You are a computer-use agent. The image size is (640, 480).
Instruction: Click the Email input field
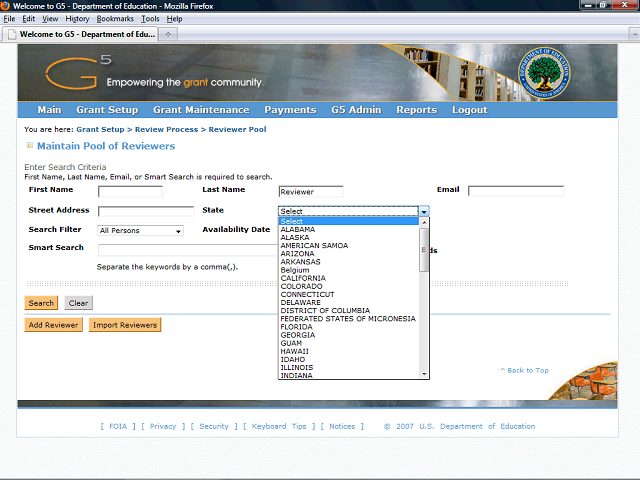516,191
